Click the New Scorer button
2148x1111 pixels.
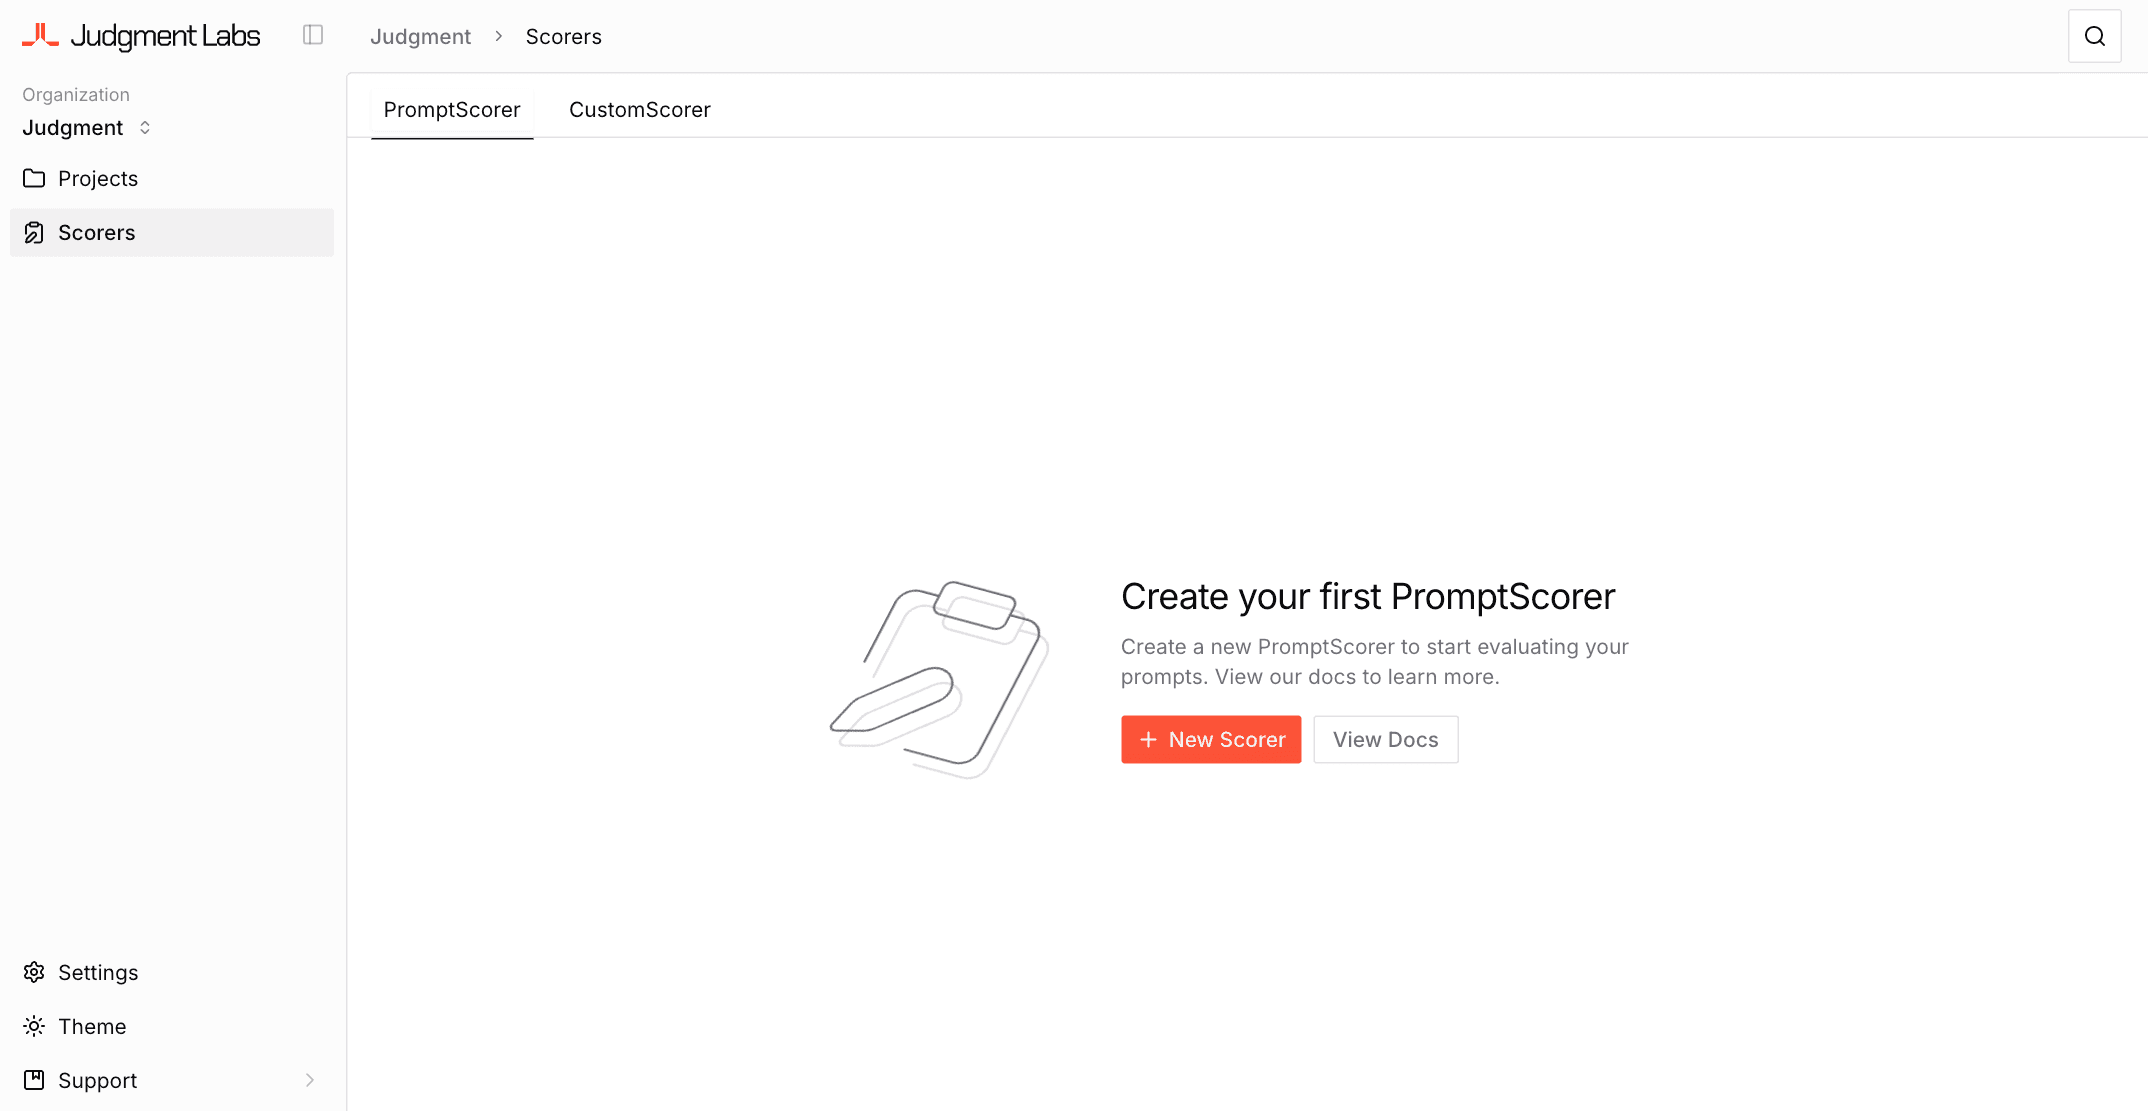click(x=1211, y=739)
